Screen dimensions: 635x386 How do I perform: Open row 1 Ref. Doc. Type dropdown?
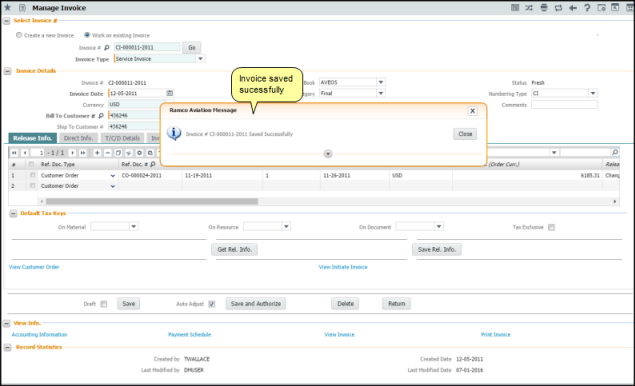(113, 176)
